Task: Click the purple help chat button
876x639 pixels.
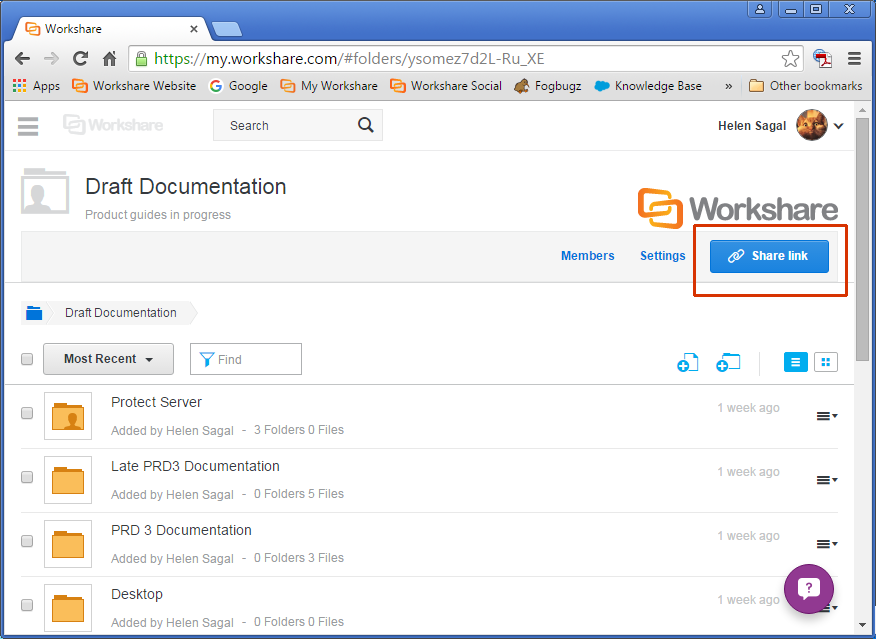Action: [808, 589]
